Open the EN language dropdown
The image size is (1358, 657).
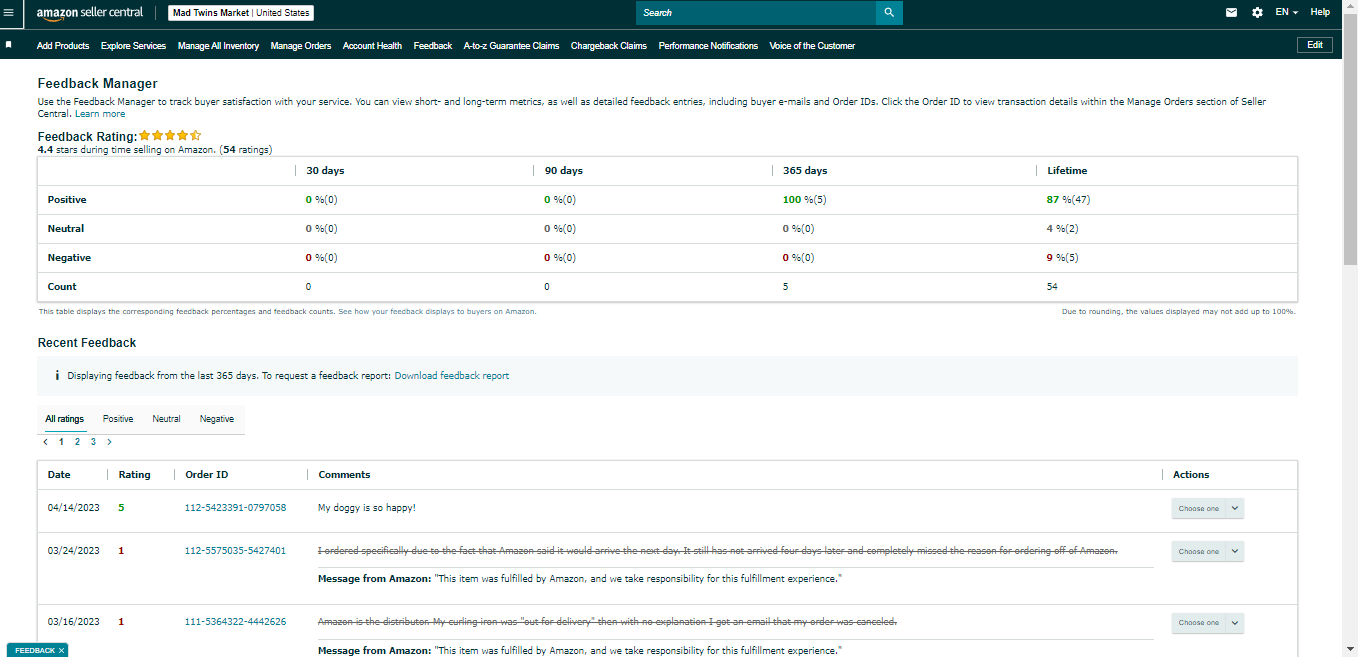click(x=1287, y=13)
